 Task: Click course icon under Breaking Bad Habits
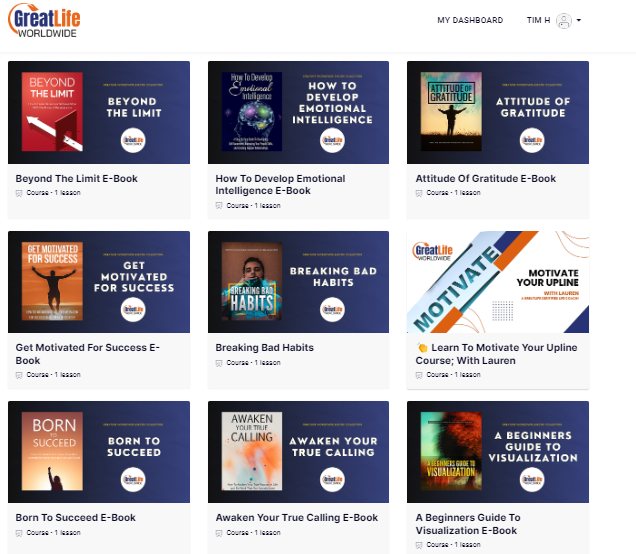point(219,363)
